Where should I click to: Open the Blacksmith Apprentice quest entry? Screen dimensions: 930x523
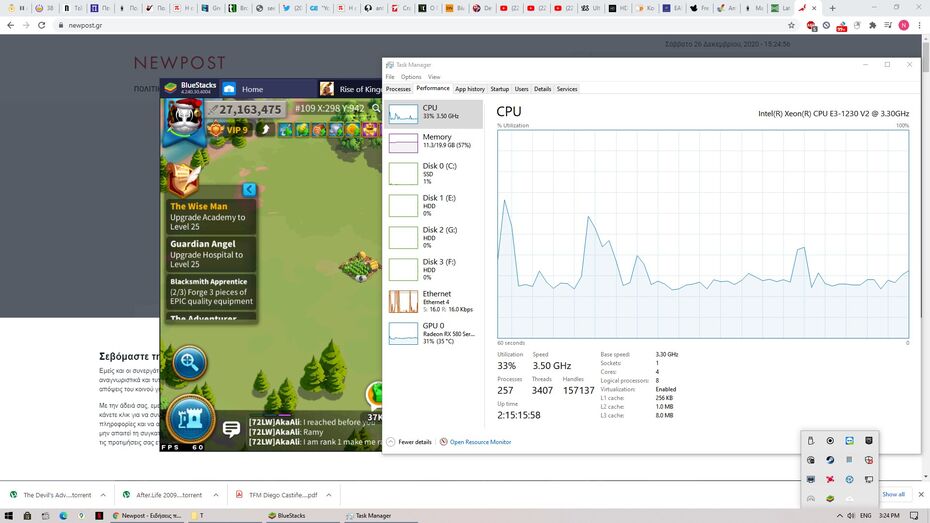(211, 291)
